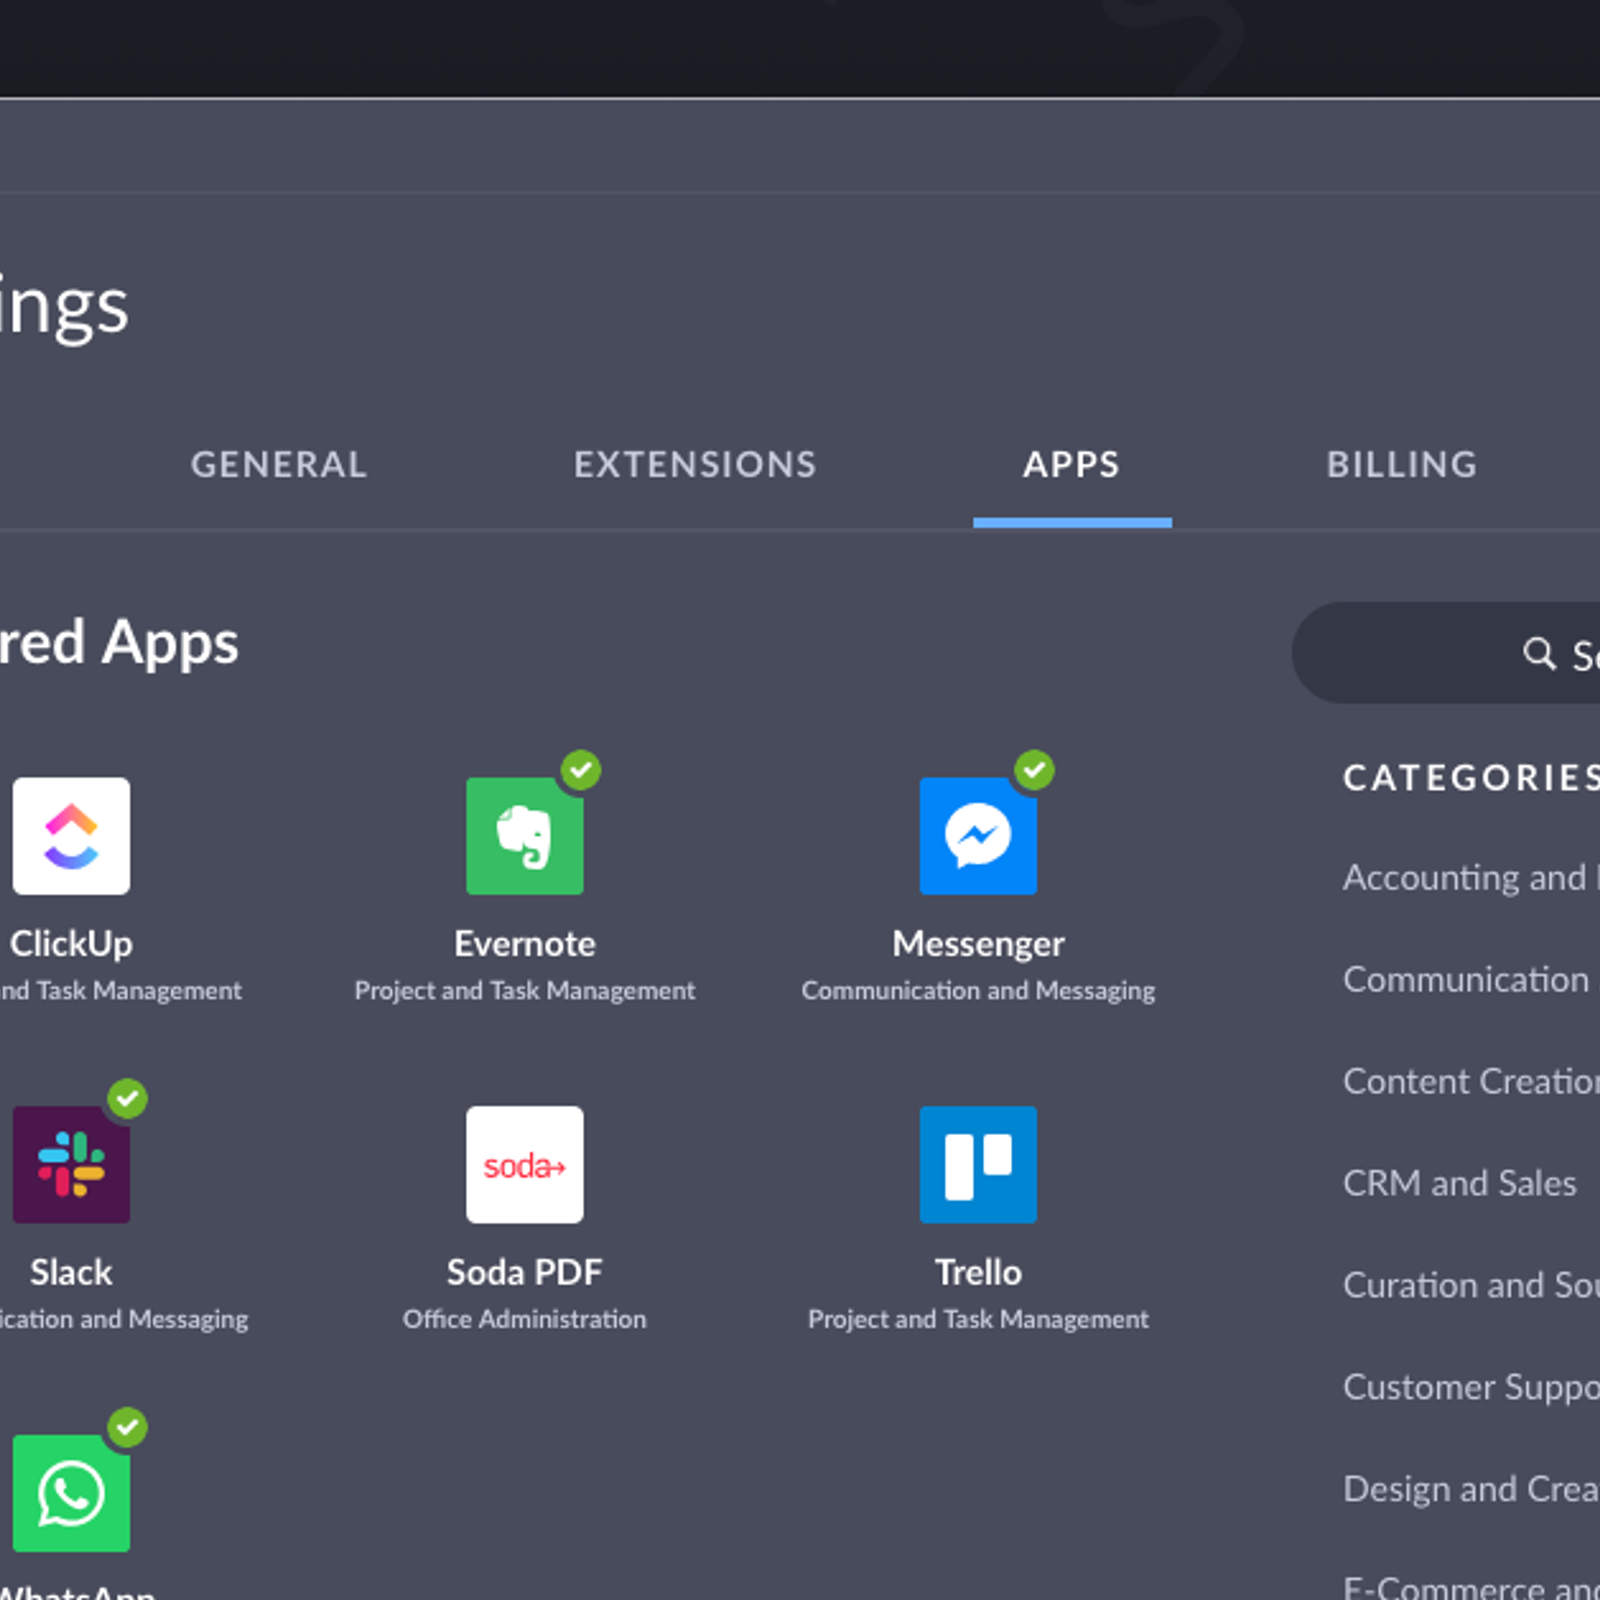Click the Slack app name
This screenshot has width=1600, height=1600.
(x=71, y=1272)
